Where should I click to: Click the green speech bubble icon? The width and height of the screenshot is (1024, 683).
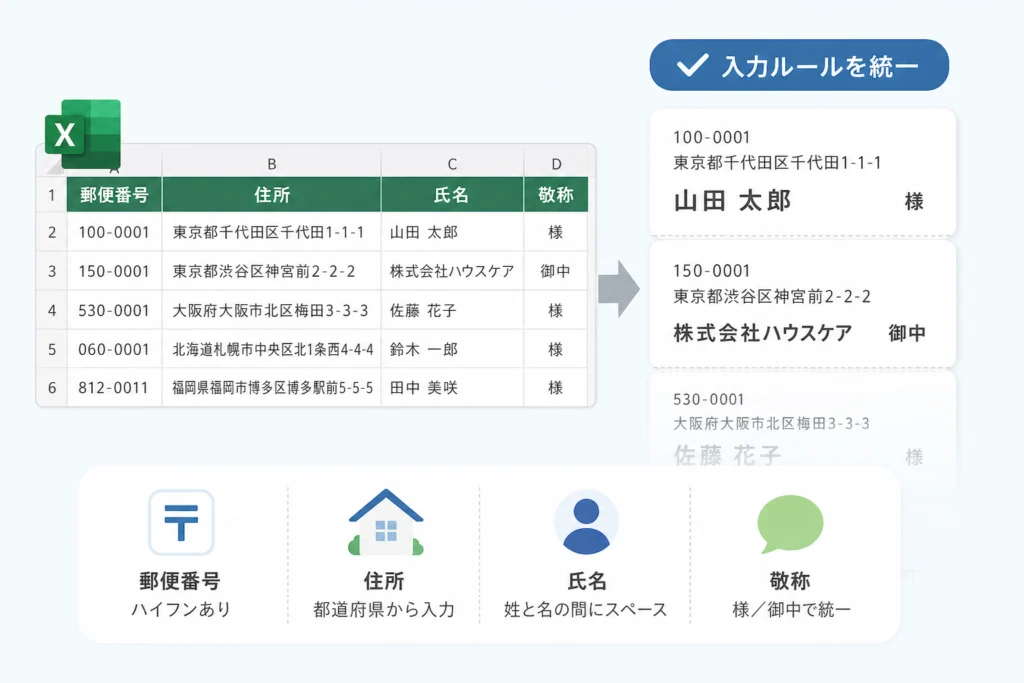point(790,524)
